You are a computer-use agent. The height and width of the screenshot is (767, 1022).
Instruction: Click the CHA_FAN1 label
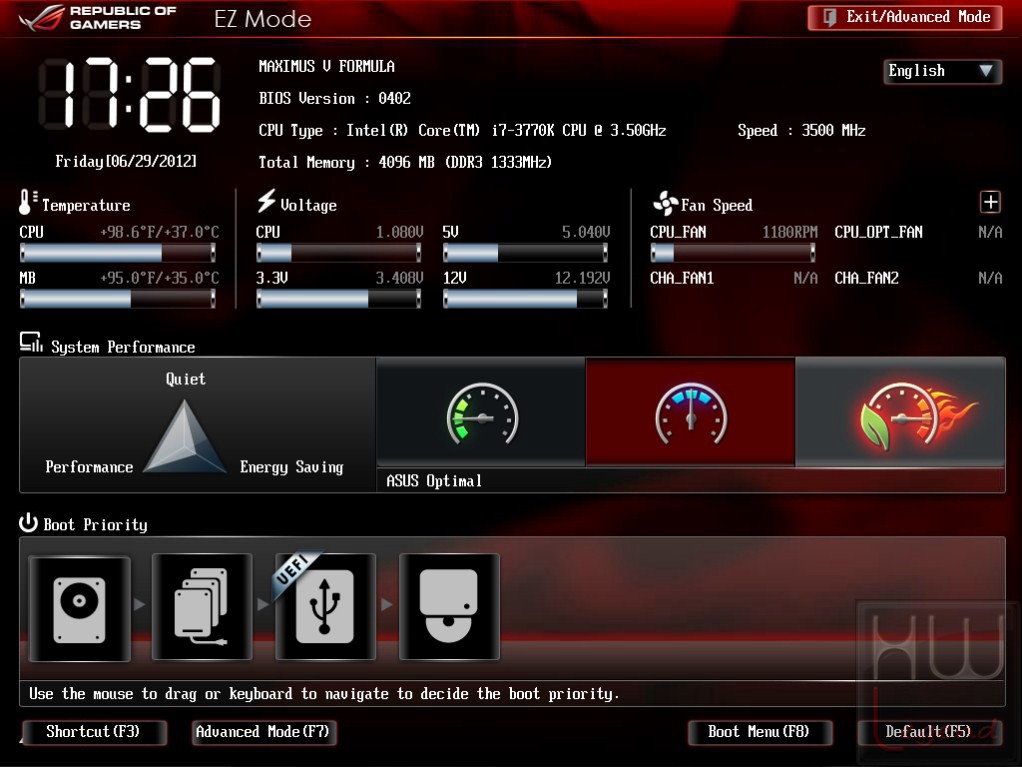tap(682, 278)
